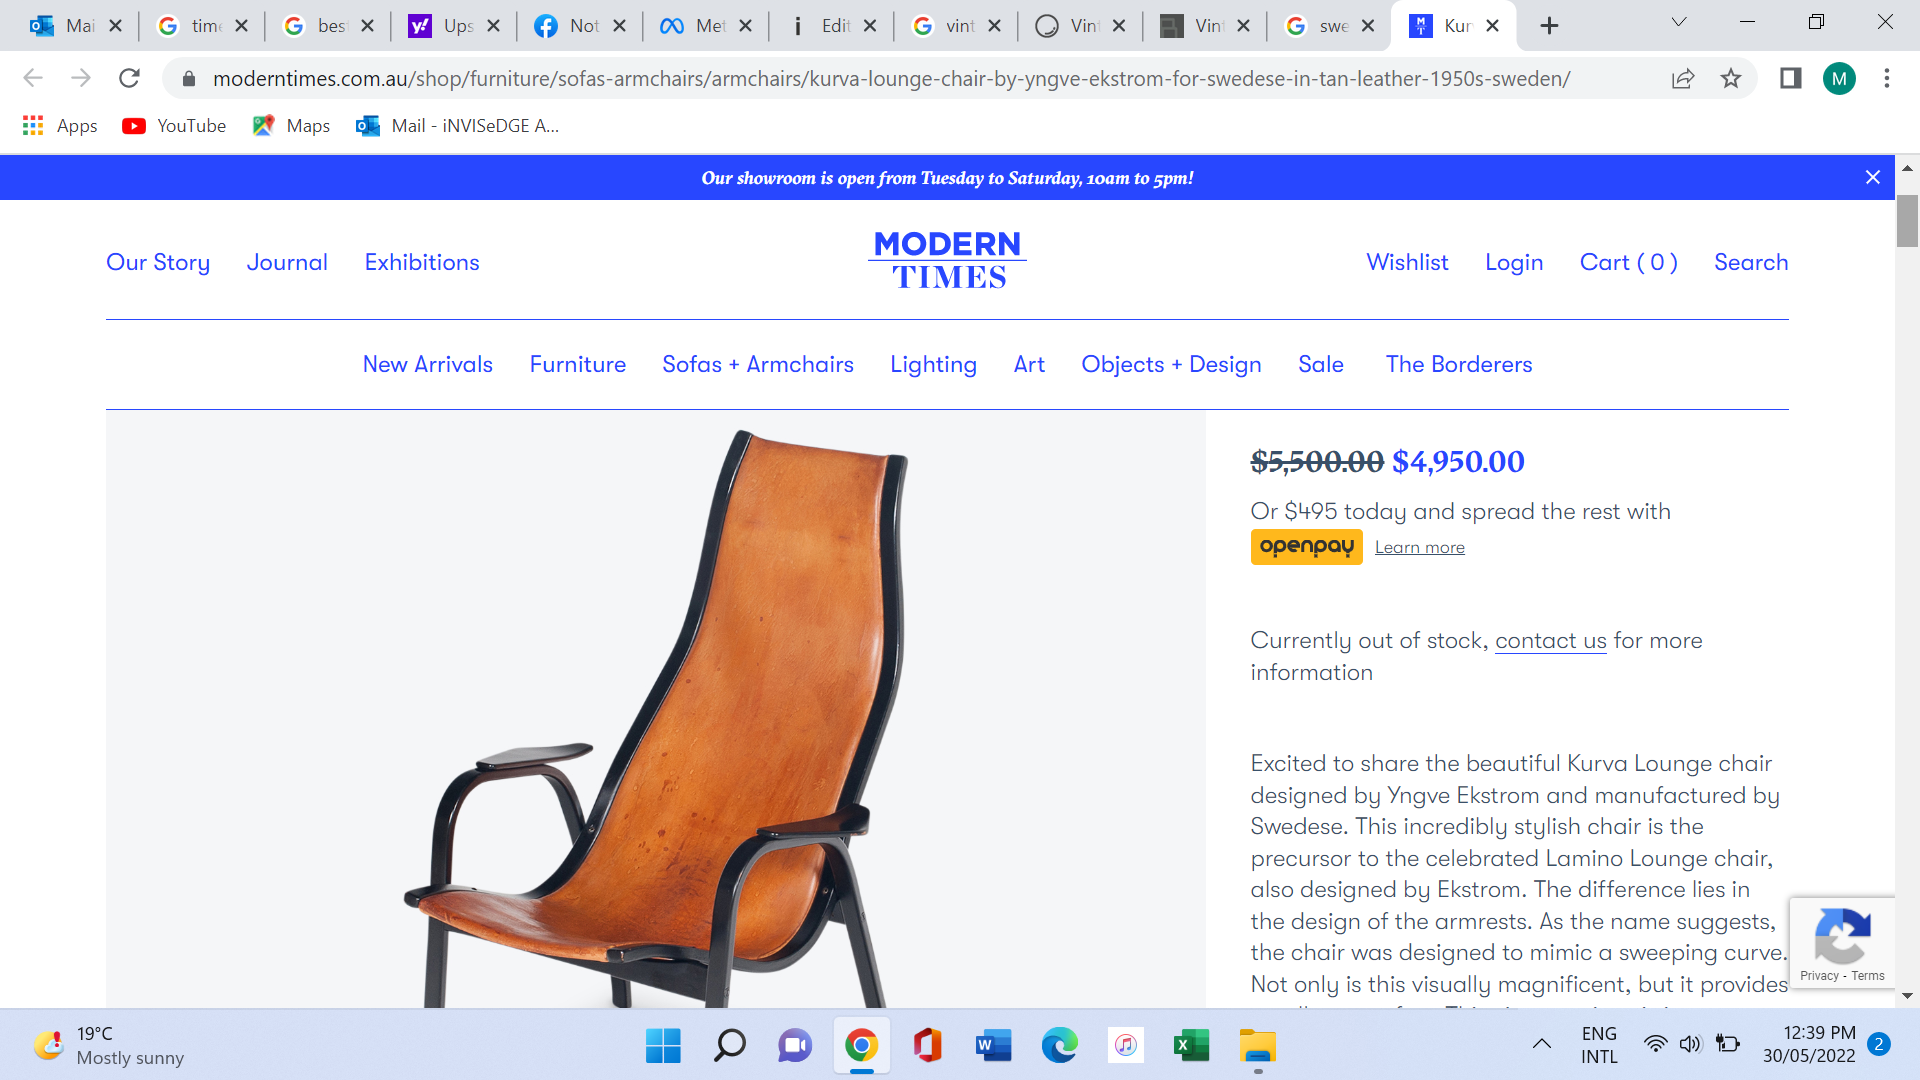Open the browser side panel icon
Viewport: 1920px width, 1080px height.
(1790, 78)
